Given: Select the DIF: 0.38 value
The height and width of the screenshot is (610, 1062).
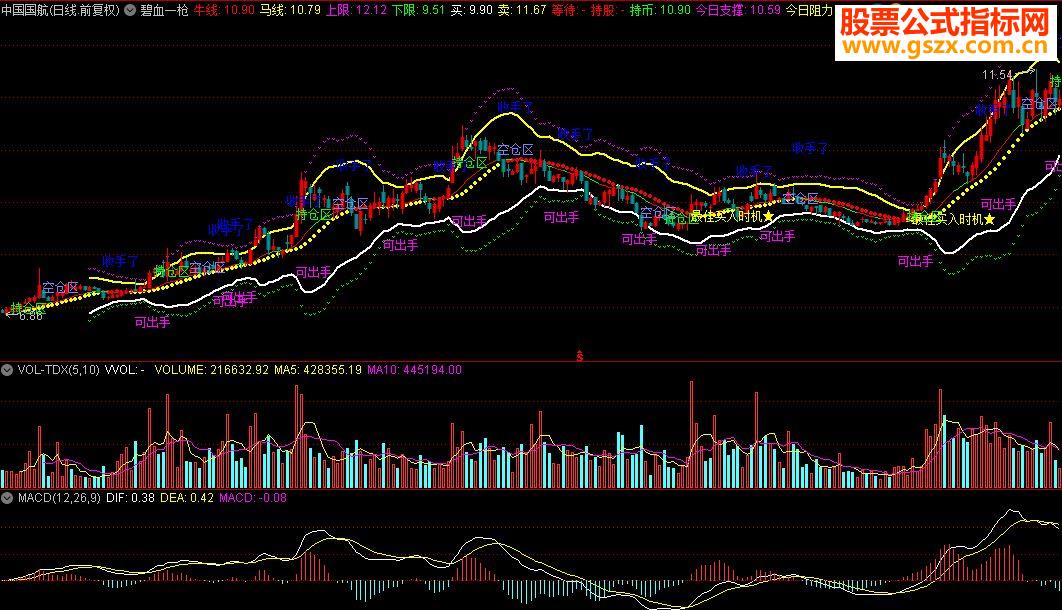Looking at the screenshot, I should [130, 498].
